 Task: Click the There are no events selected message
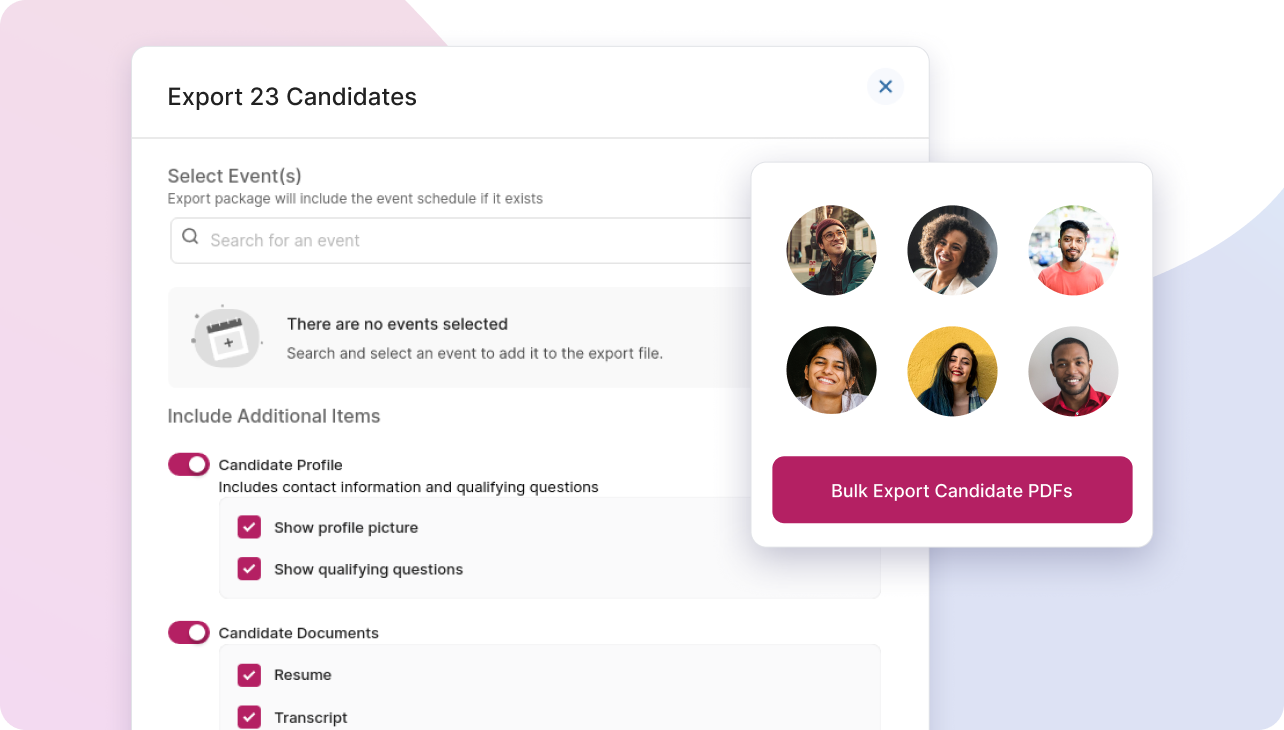(397, 324)
